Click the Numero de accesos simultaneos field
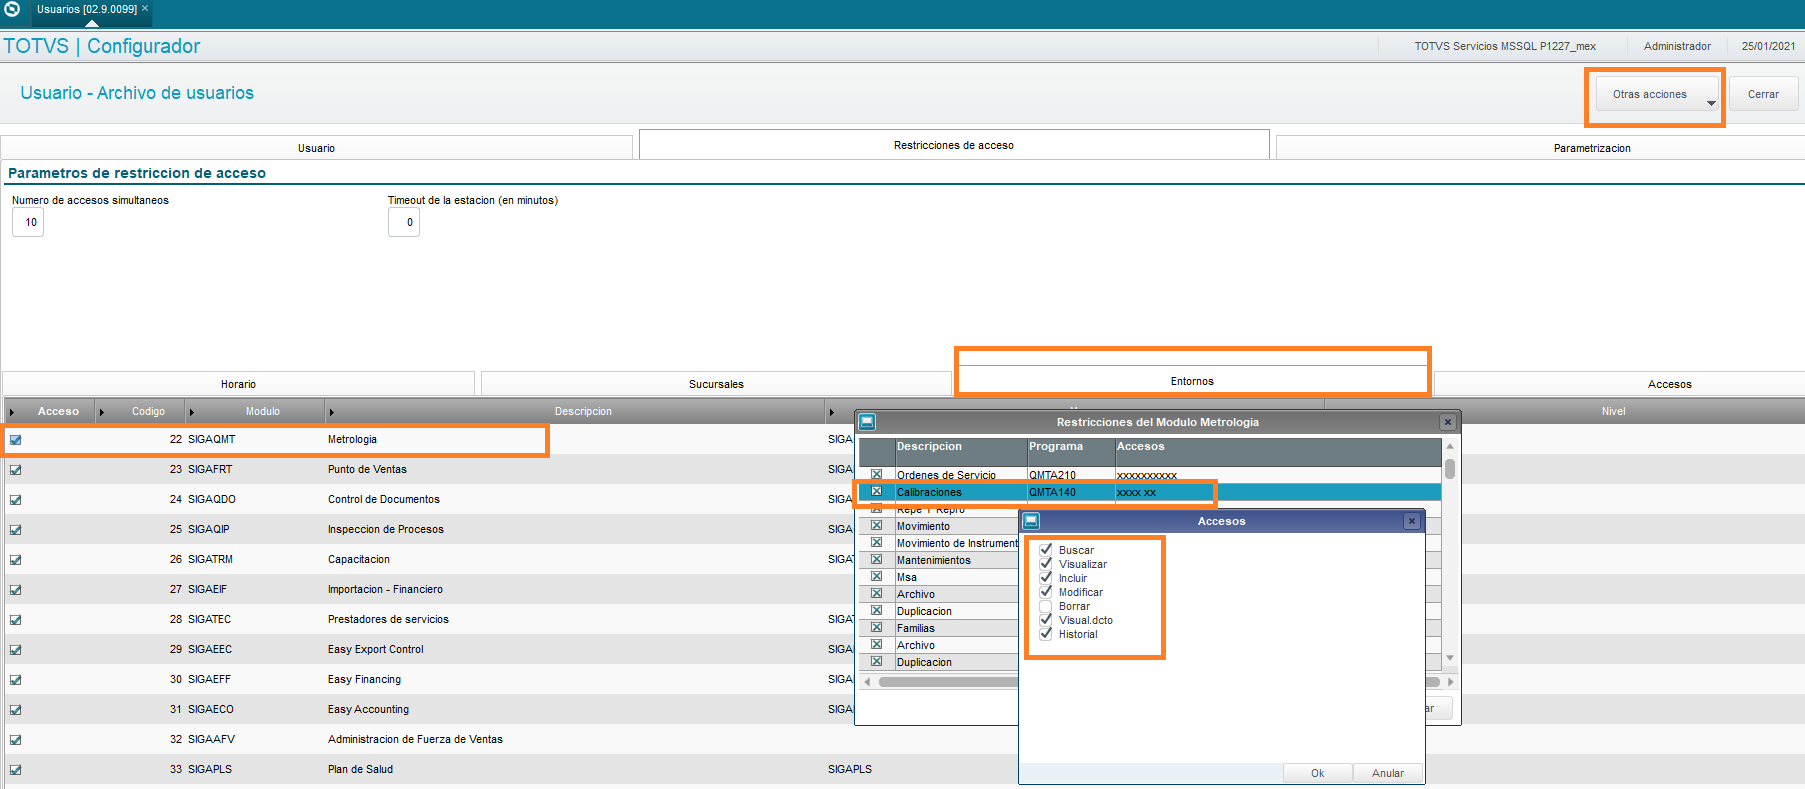1805x789 pixels. (x=28, y=222)
